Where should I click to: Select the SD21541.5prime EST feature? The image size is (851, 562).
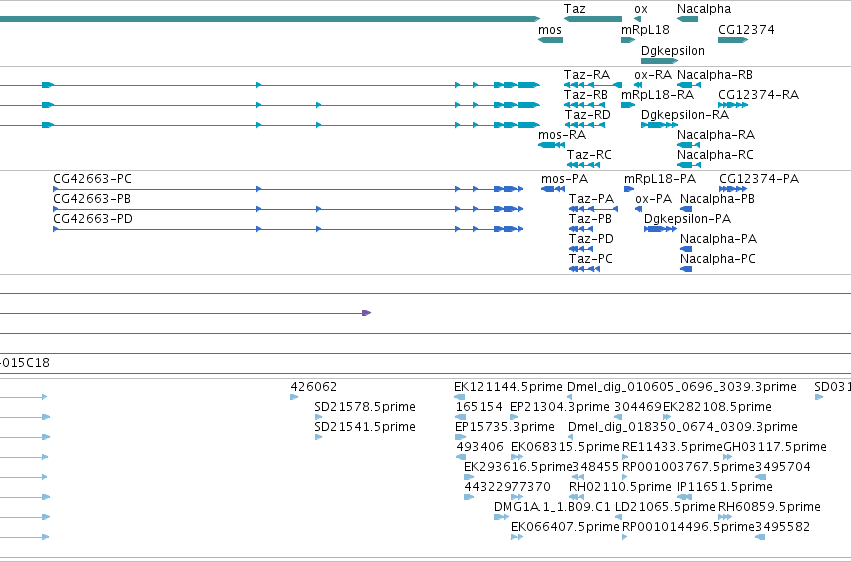[x=319, y=437]
